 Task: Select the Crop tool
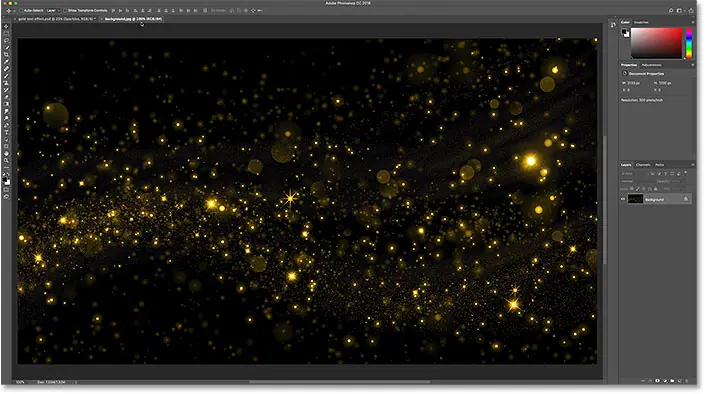click(x=6, y=55)
